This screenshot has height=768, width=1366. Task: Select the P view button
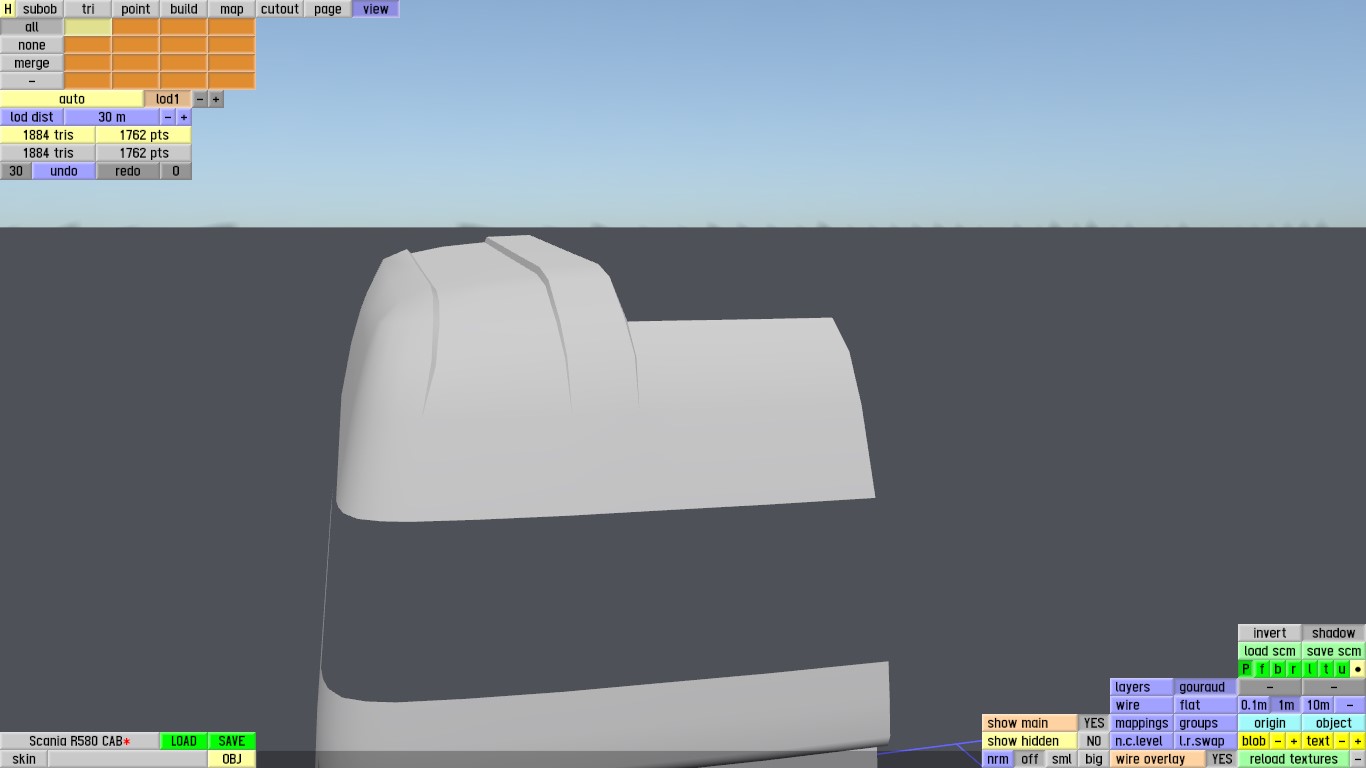pyautogui.click(x=1246, y=669)
